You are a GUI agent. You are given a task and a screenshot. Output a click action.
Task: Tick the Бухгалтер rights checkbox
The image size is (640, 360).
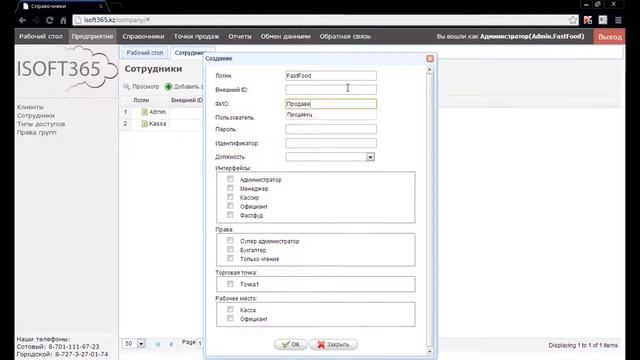click(230, 249)
